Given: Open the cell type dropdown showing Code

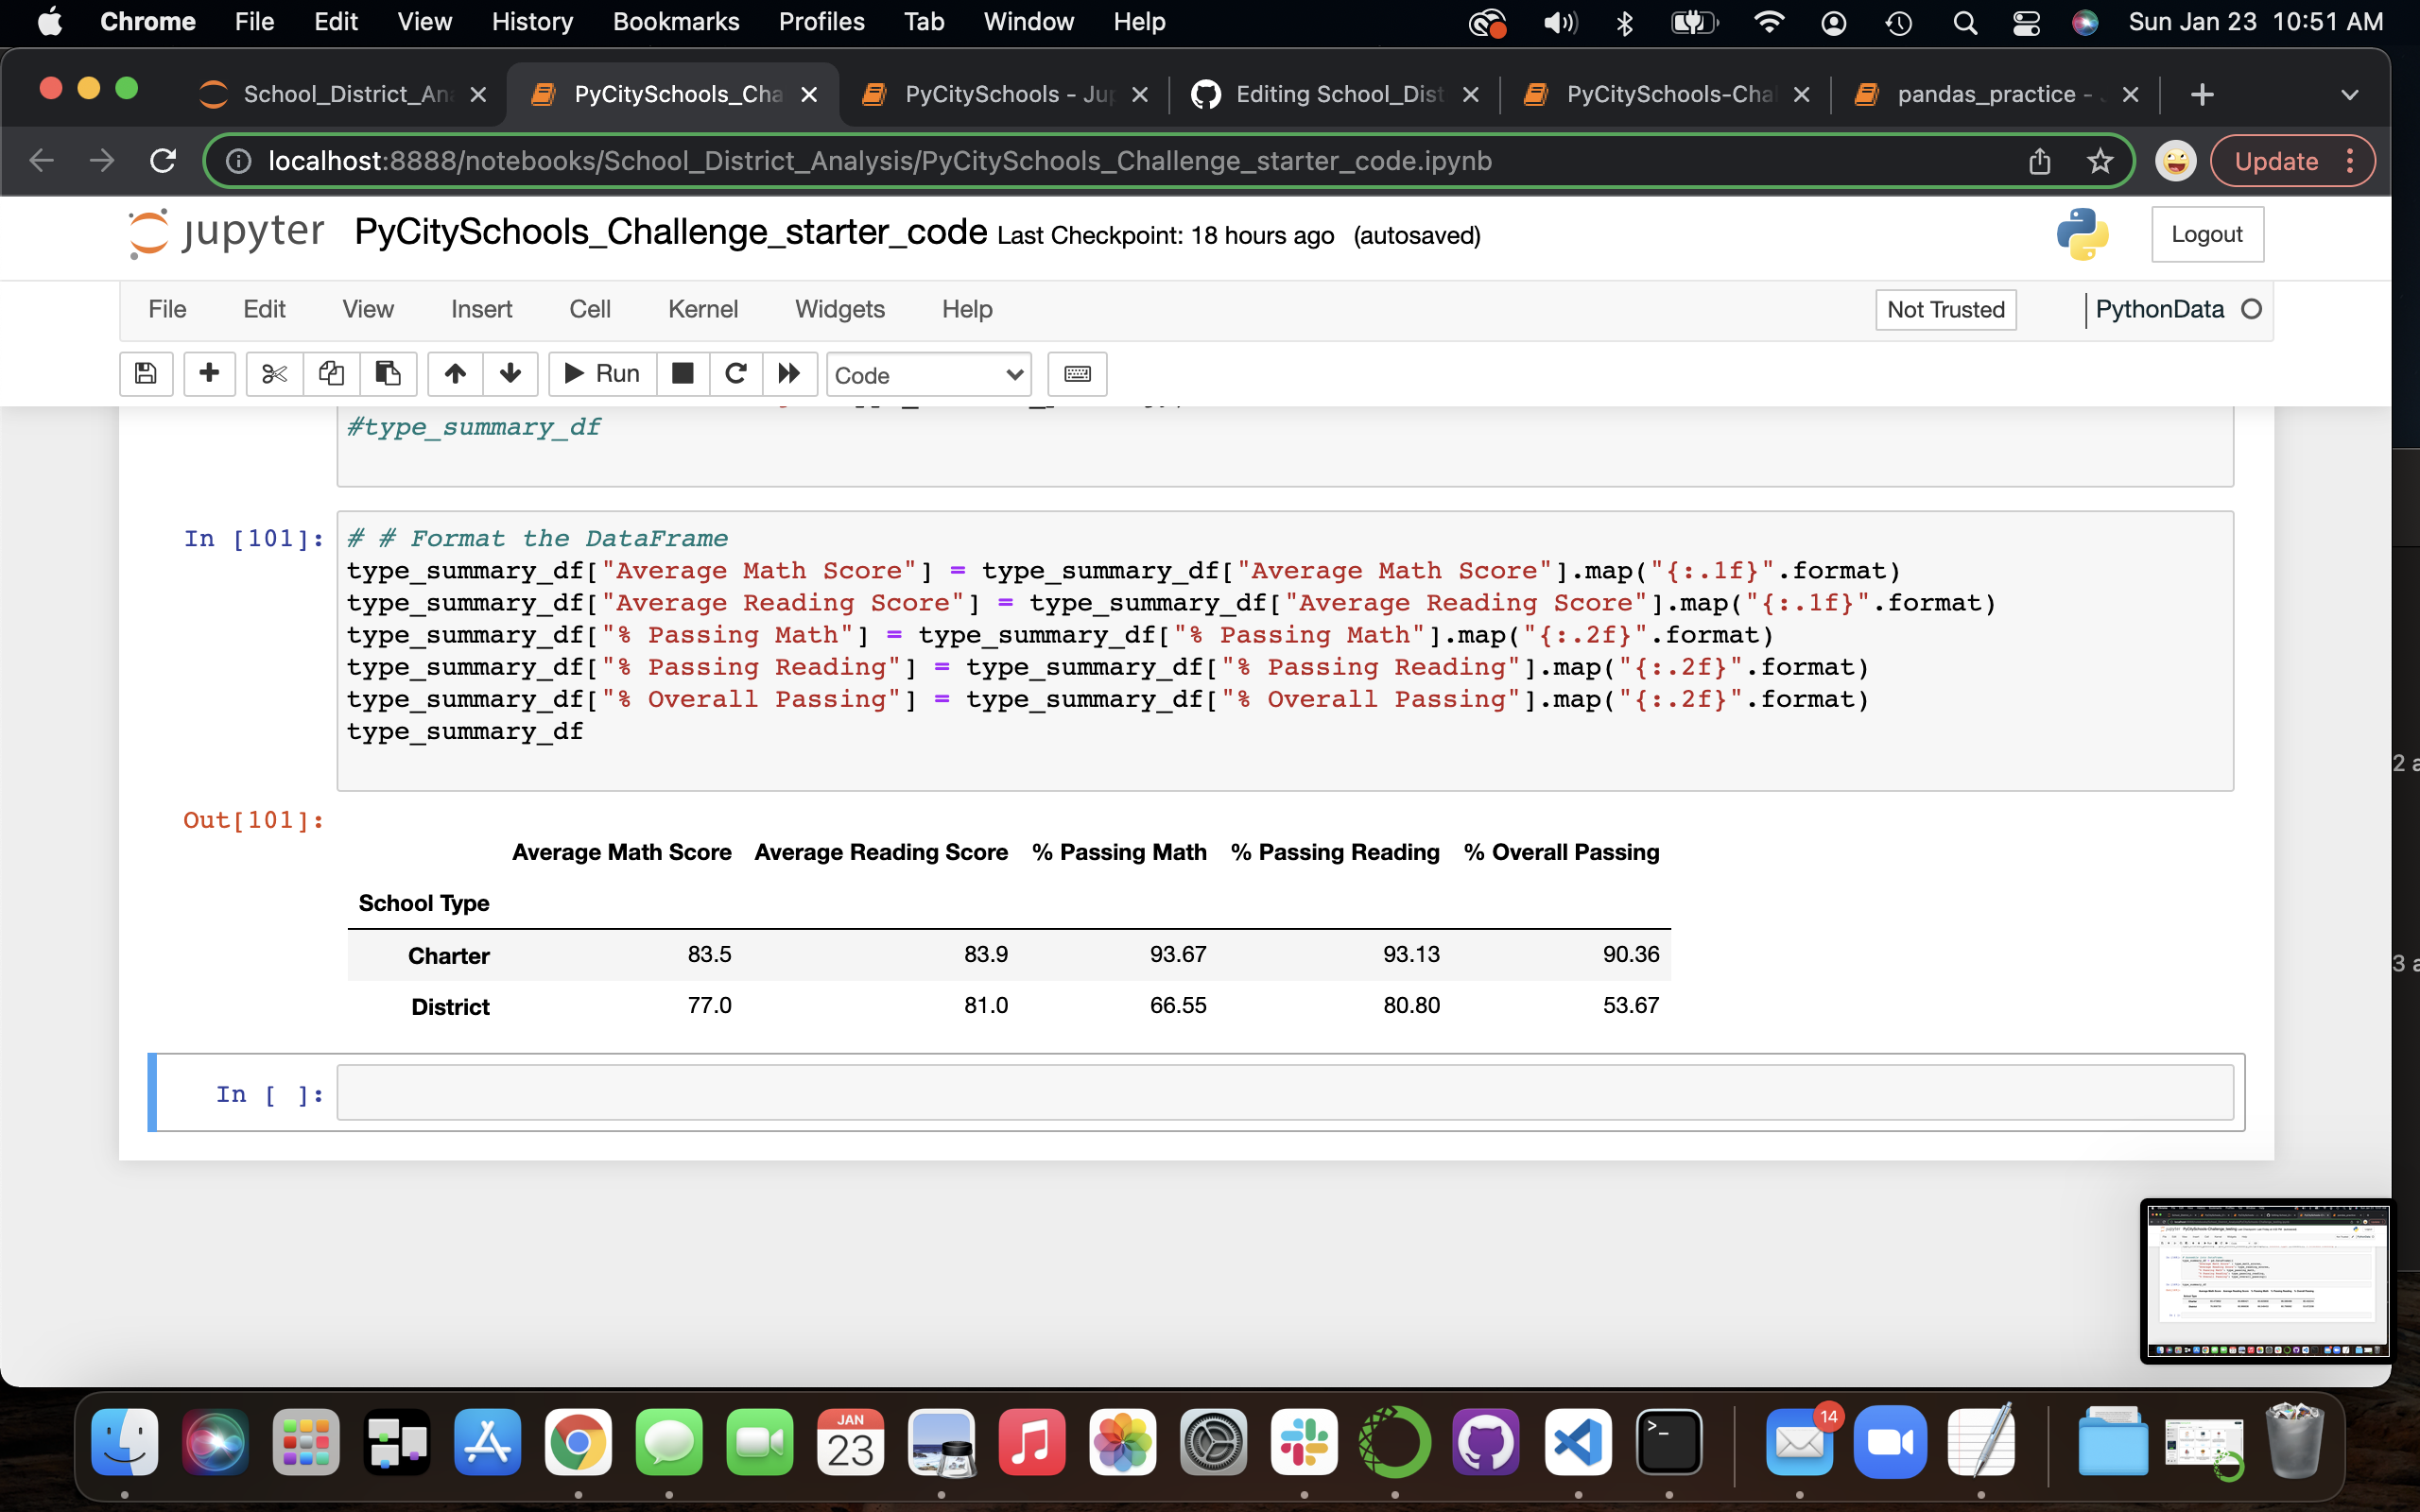Looking at the screenshot, I should coord(928,375).
